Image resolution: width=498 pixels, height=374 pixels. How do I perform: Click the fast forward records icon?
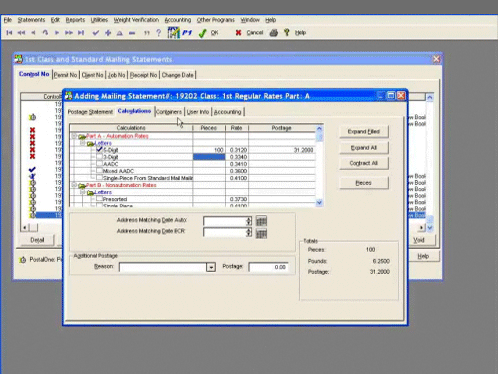69,33
